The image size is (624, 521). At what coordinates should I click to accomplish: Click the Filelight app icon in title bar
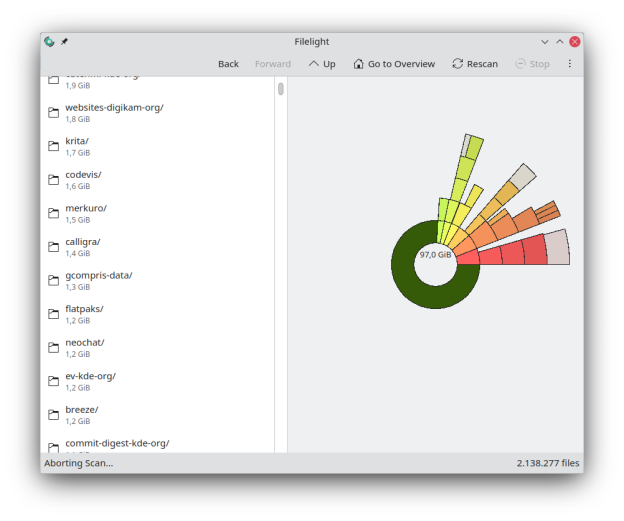pyautogui.click(x=49, y=42)
